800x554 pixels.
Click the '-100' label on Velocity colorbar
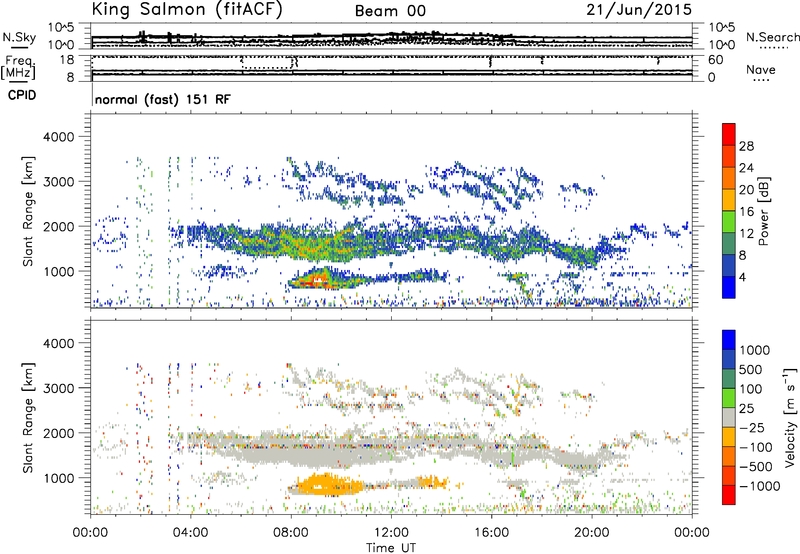click(x=756, y=447)
